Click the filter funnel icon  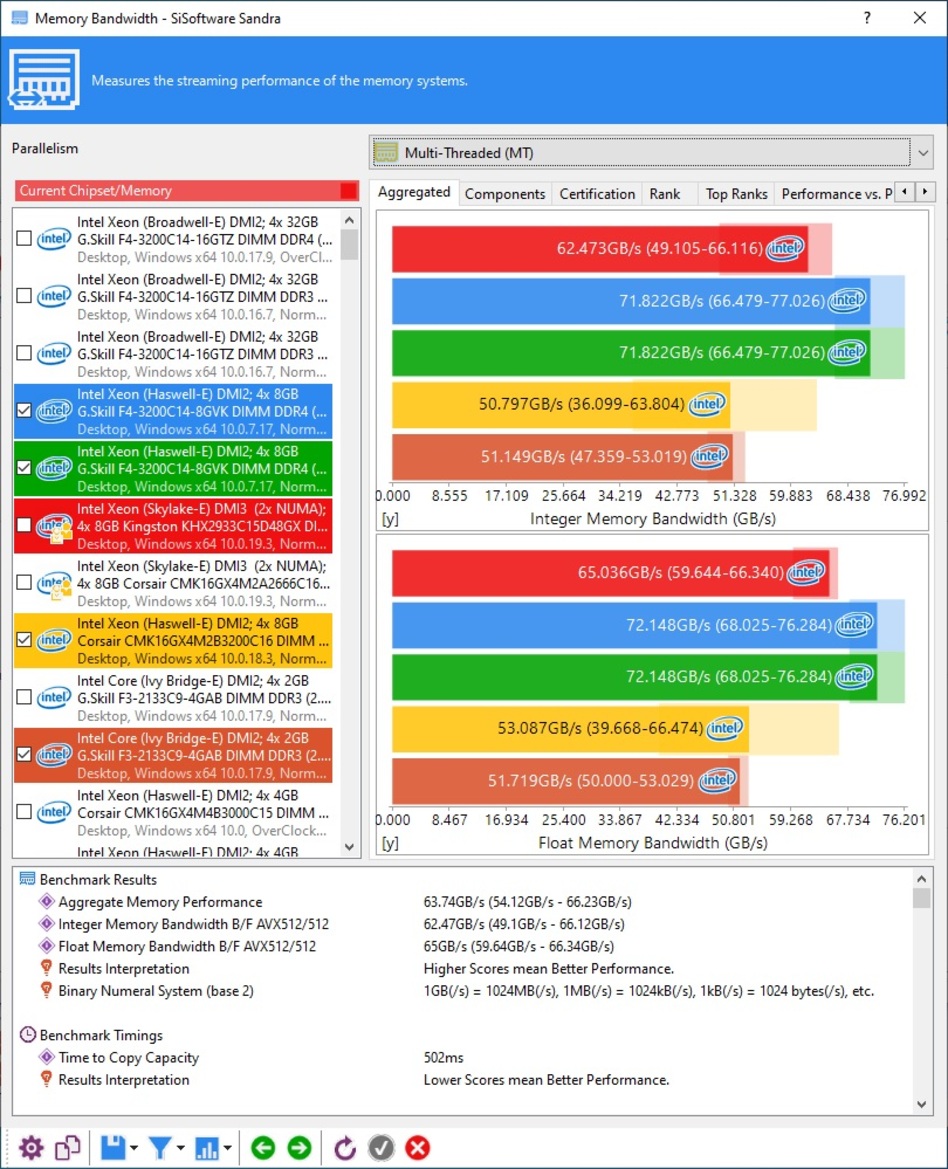point(159,1147)
